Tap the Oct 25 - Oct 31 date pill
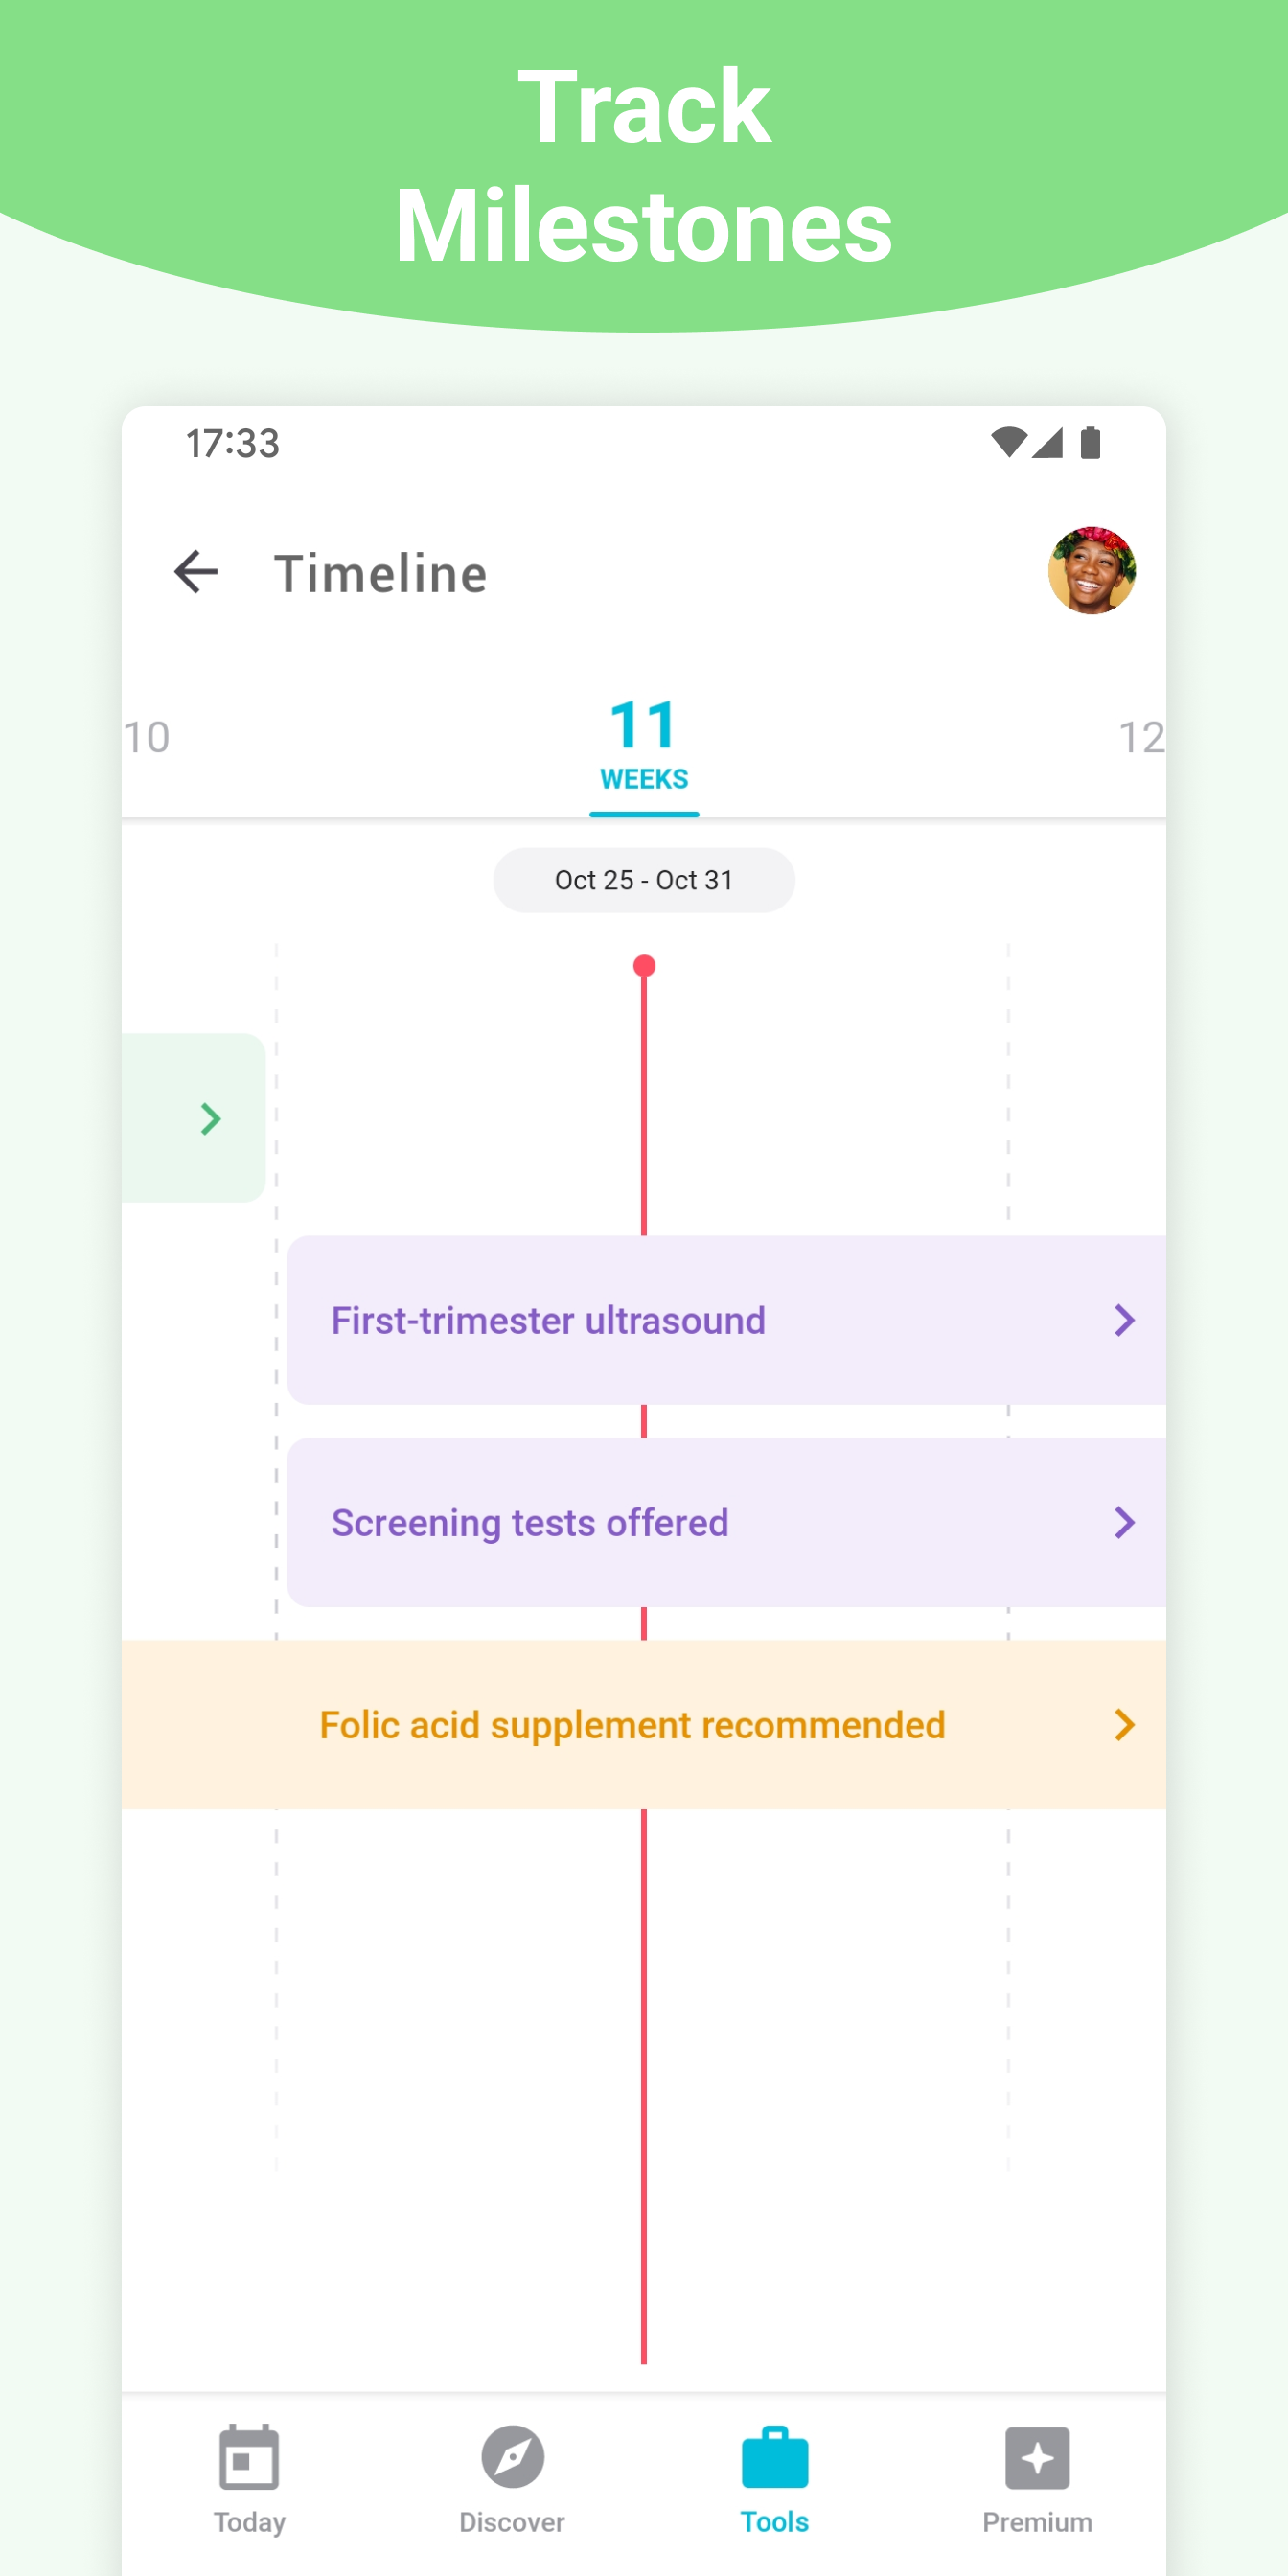 coord(644,880)
